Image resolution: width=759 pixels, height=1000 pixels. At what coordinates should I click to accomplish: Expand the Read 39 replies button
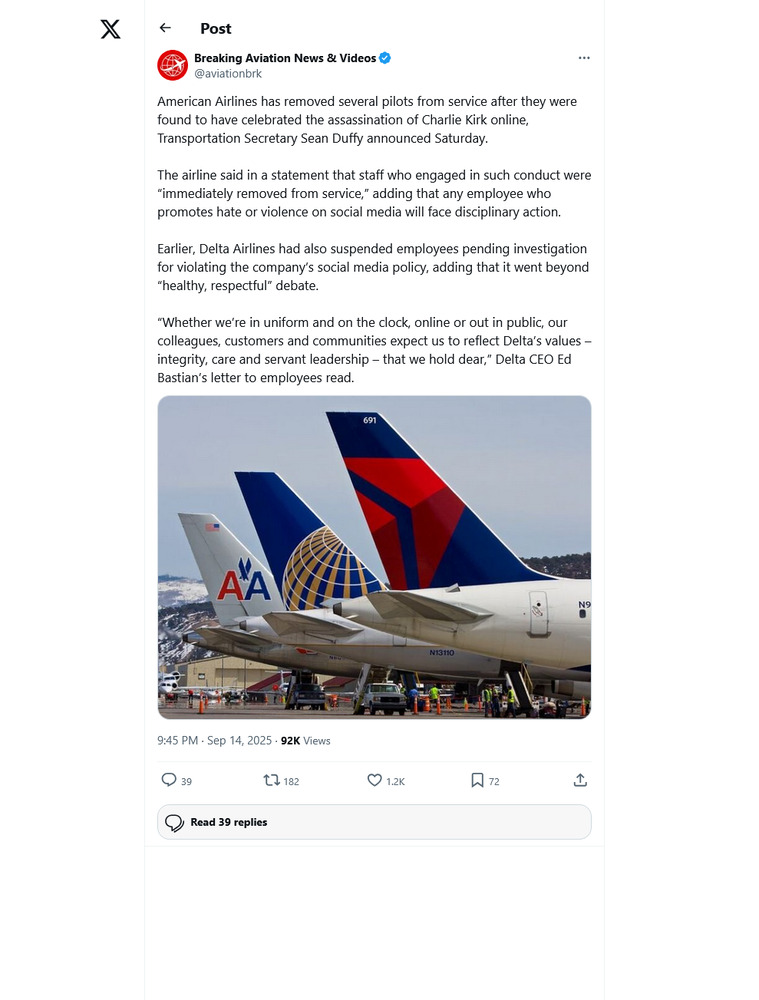[x=374, y=822]
